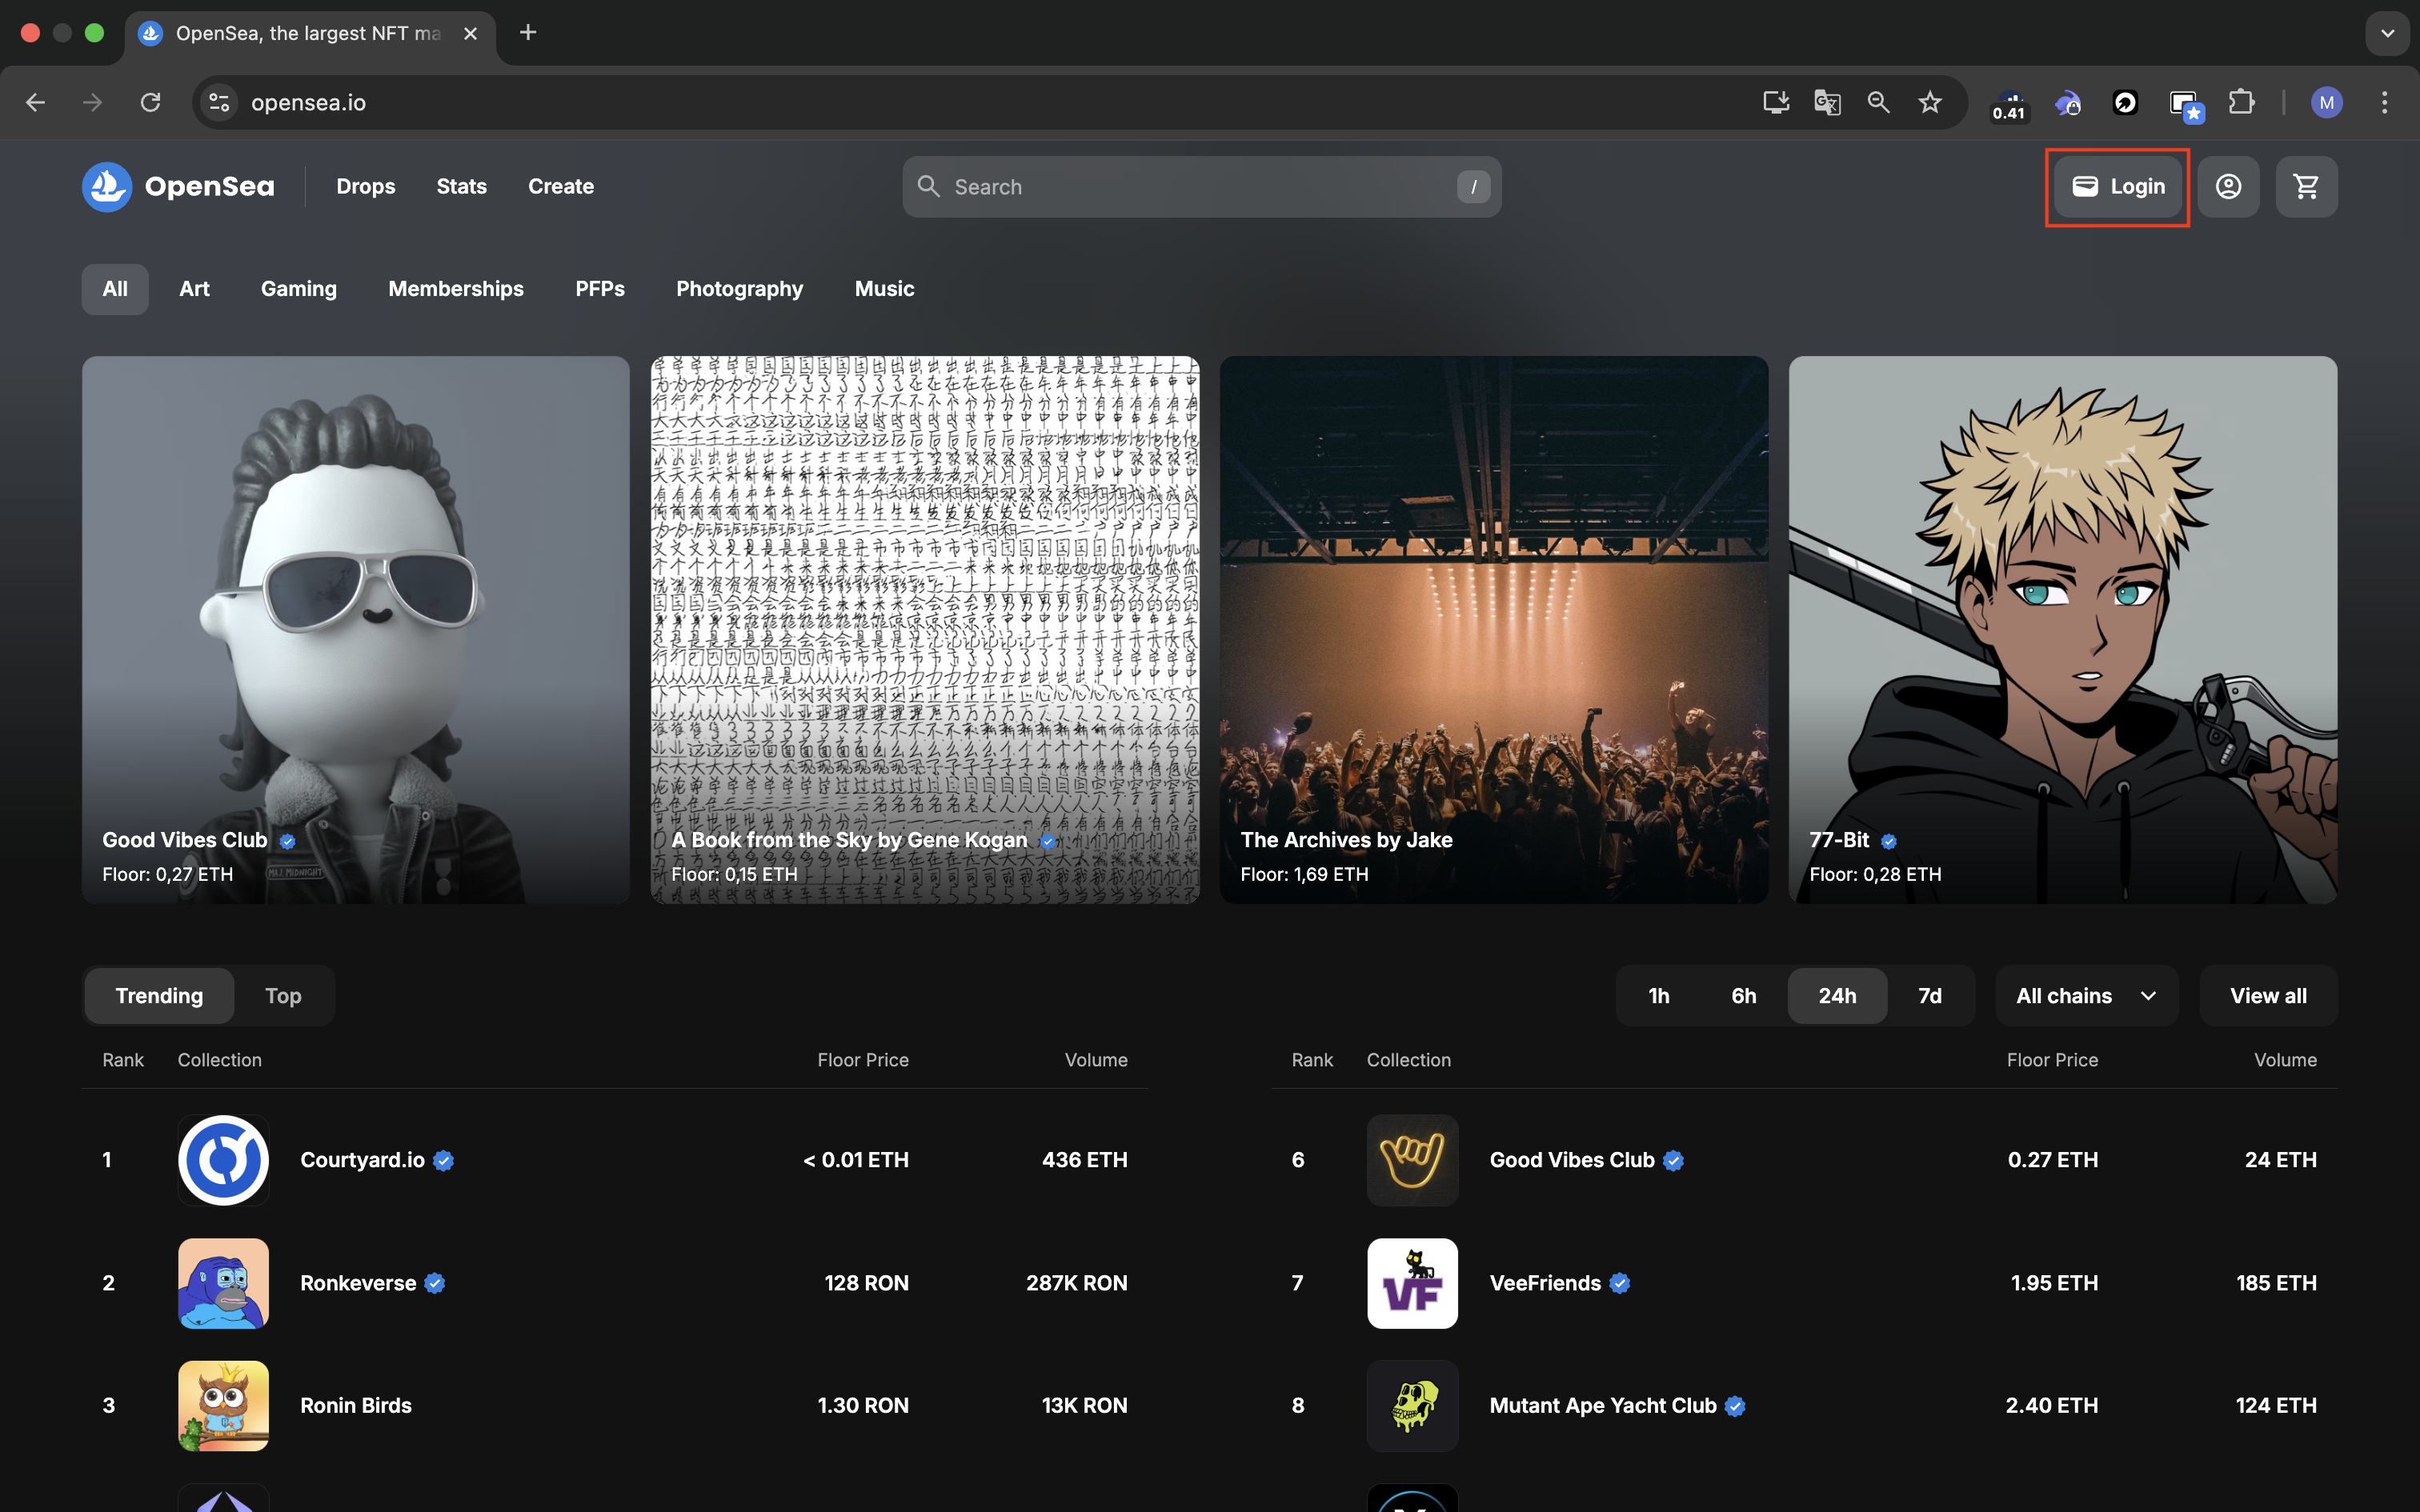Open the 77-Bit featured card

(2063, 630)
